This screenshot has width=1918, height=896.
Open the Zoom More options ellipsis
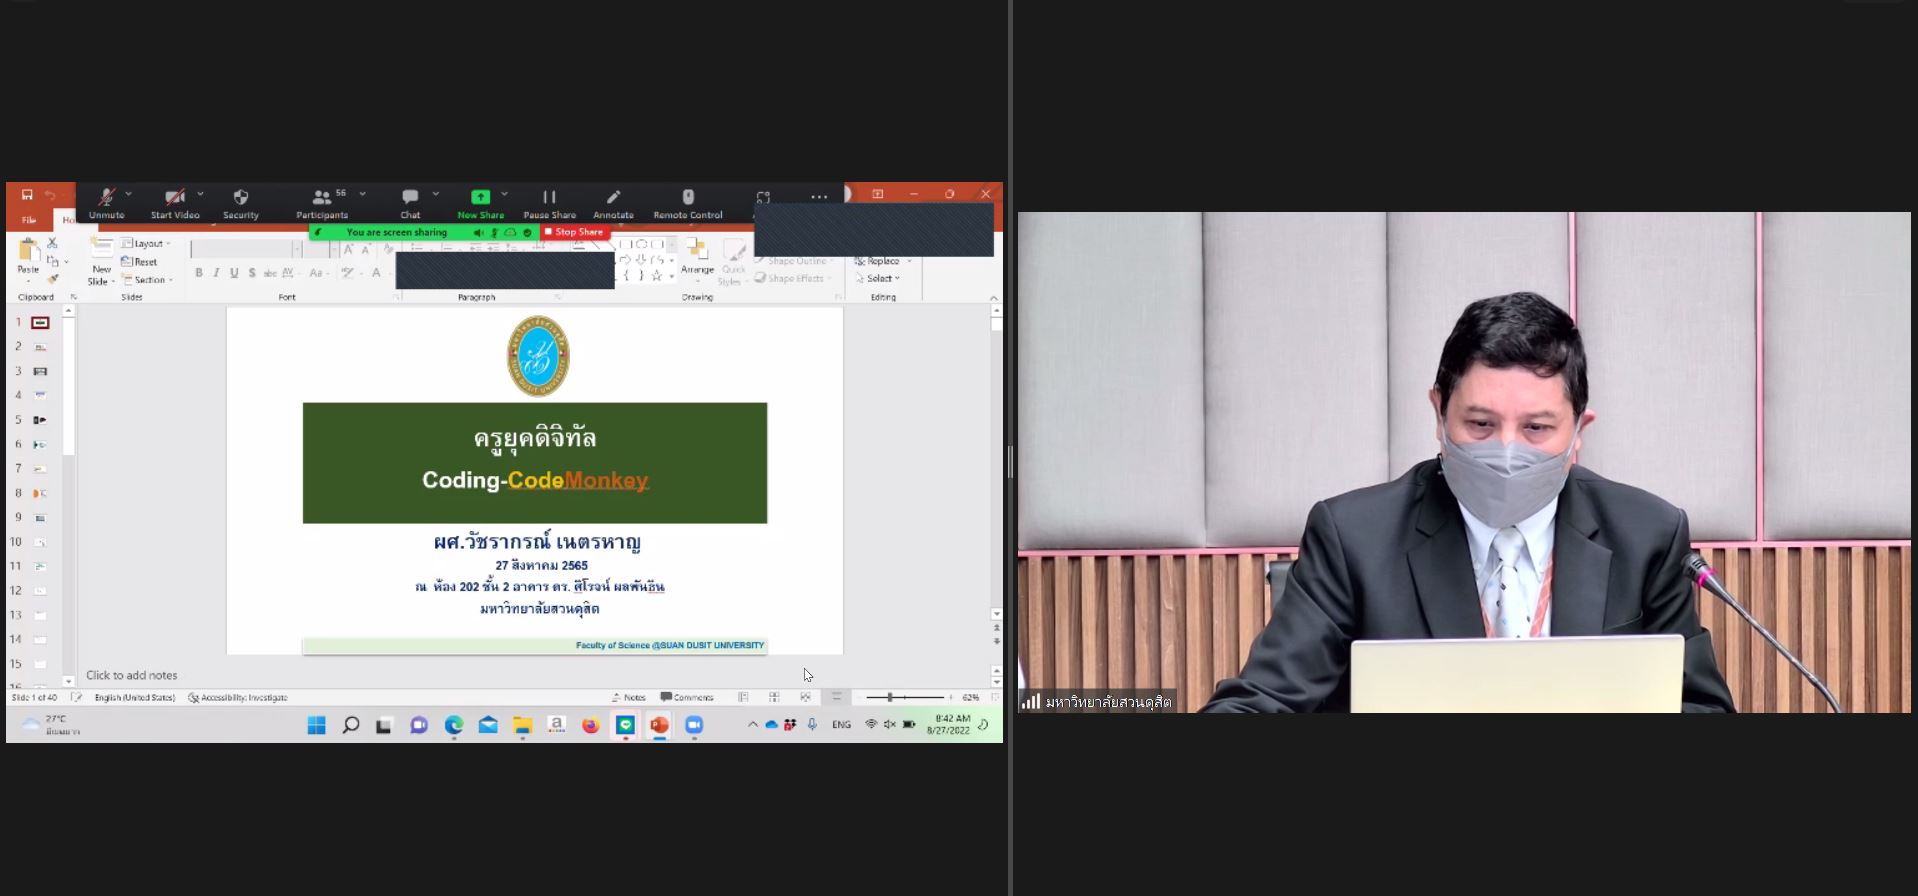tap(819, 197)
